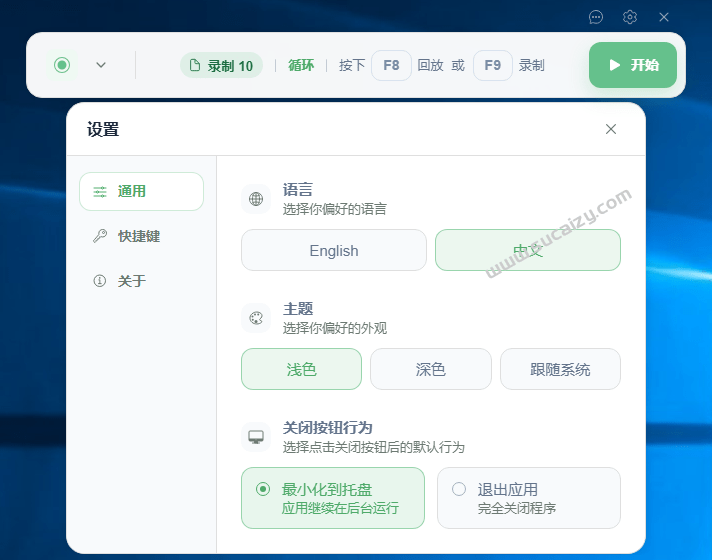Click the F8 playback hotkey box
This screenshot has height=560, width=712.
tap(391, 65)
